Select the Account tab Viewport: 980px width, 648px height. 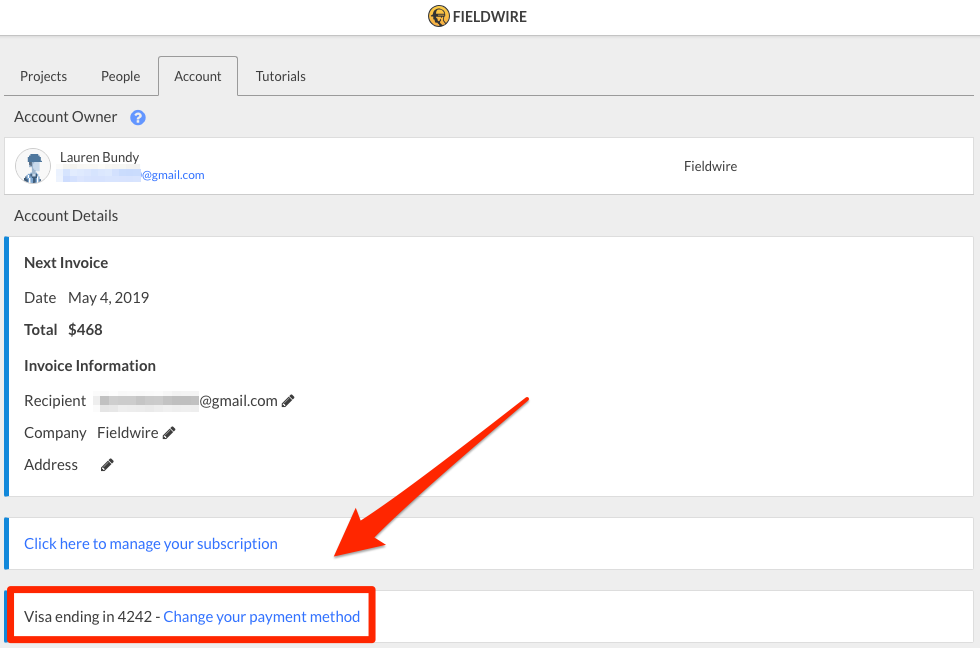click(198, 76)
